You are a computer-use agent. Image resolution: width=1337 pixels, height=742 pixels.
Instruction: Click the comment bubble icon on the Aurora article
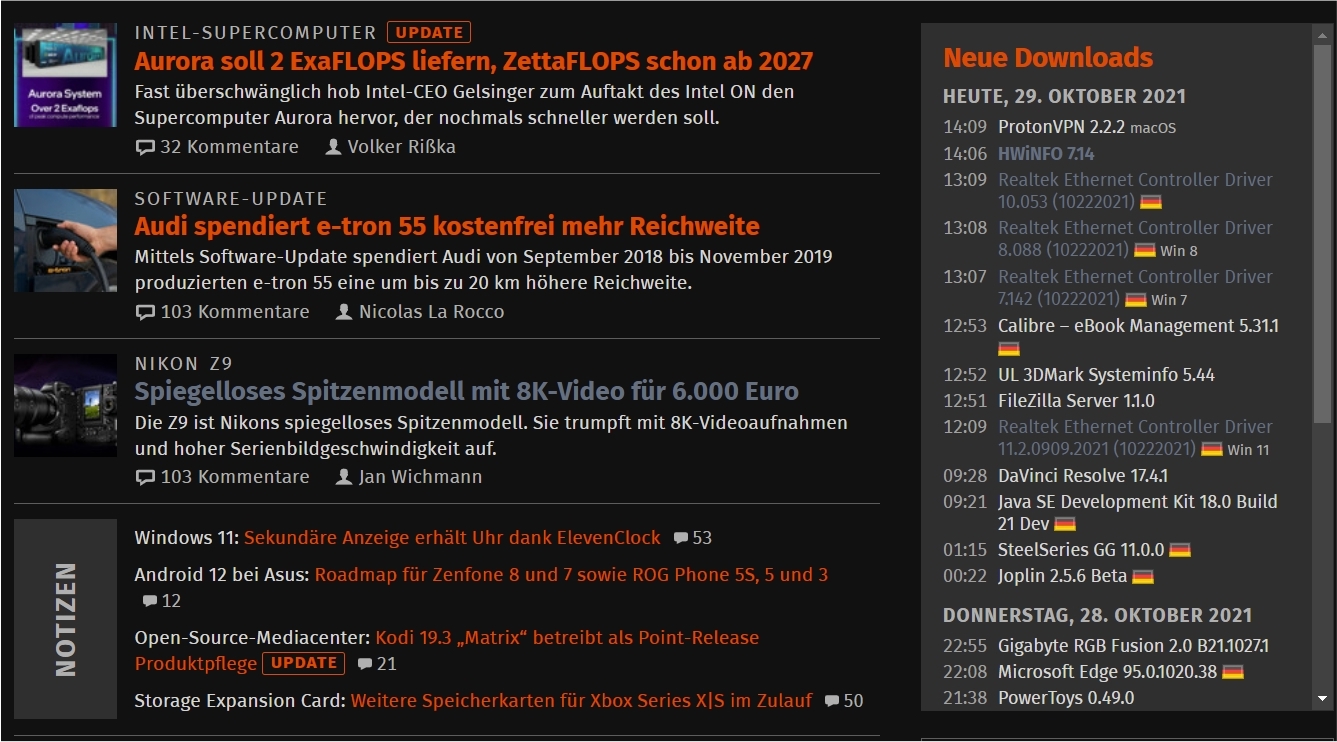tap(145, 147)
